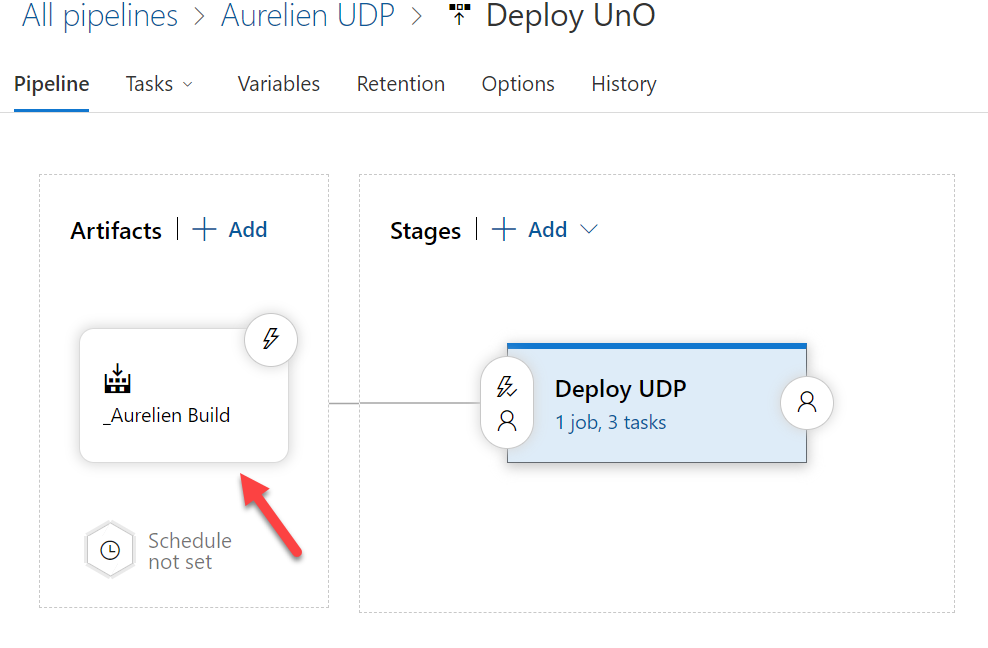988x648 pixels.
Task: Expand the Stages Add dropdown arrow
Action: coord(589,230)
